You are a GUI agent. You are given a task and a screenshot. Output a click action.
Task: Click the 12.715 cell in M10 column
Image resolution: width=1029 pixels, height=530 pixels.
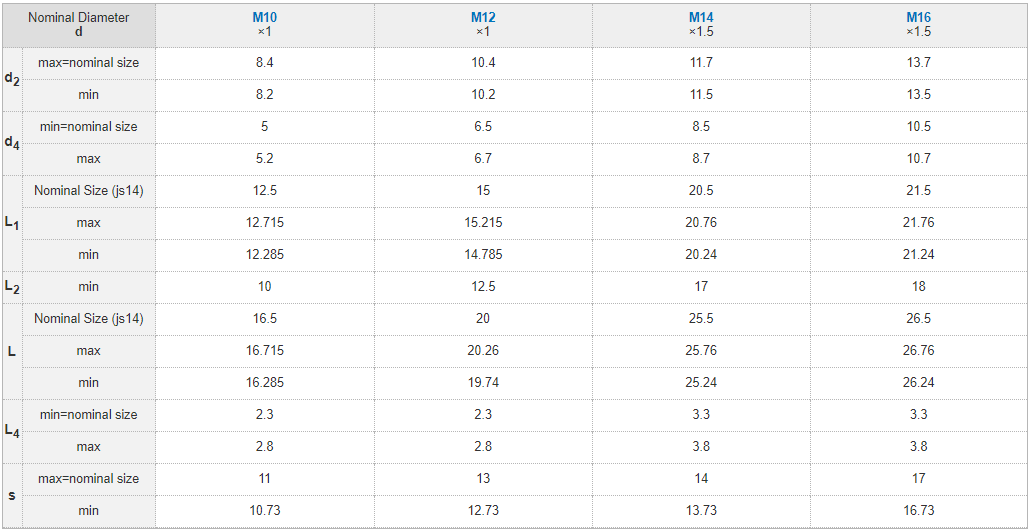click(x=265, y=223)
